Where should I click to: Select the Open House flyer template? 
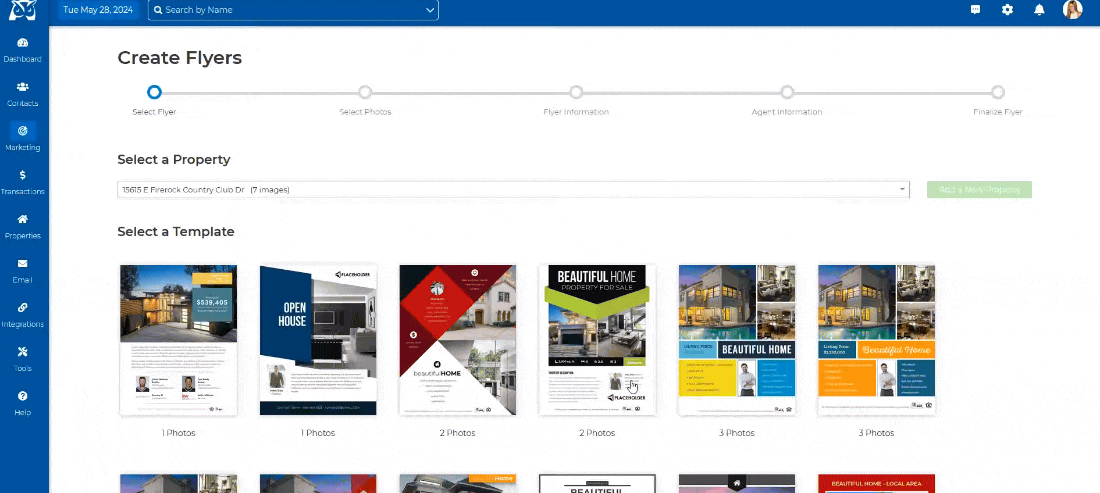point(318,339)
